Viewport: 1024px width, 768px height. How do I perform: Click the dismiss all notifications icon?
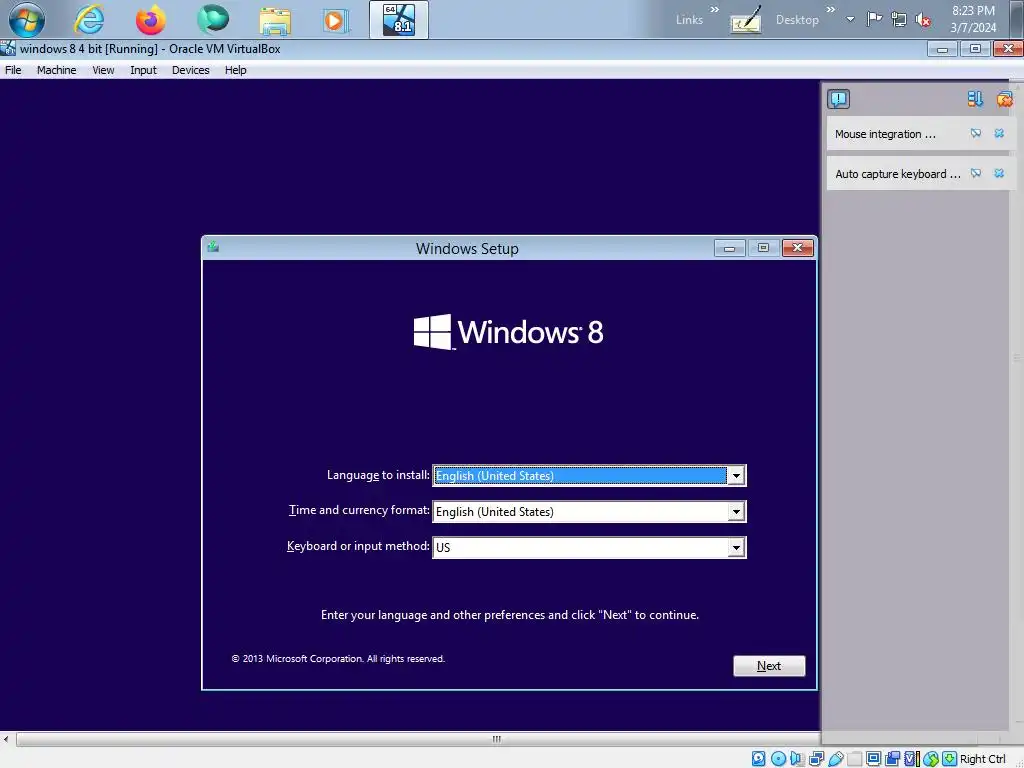[1004, 99]
